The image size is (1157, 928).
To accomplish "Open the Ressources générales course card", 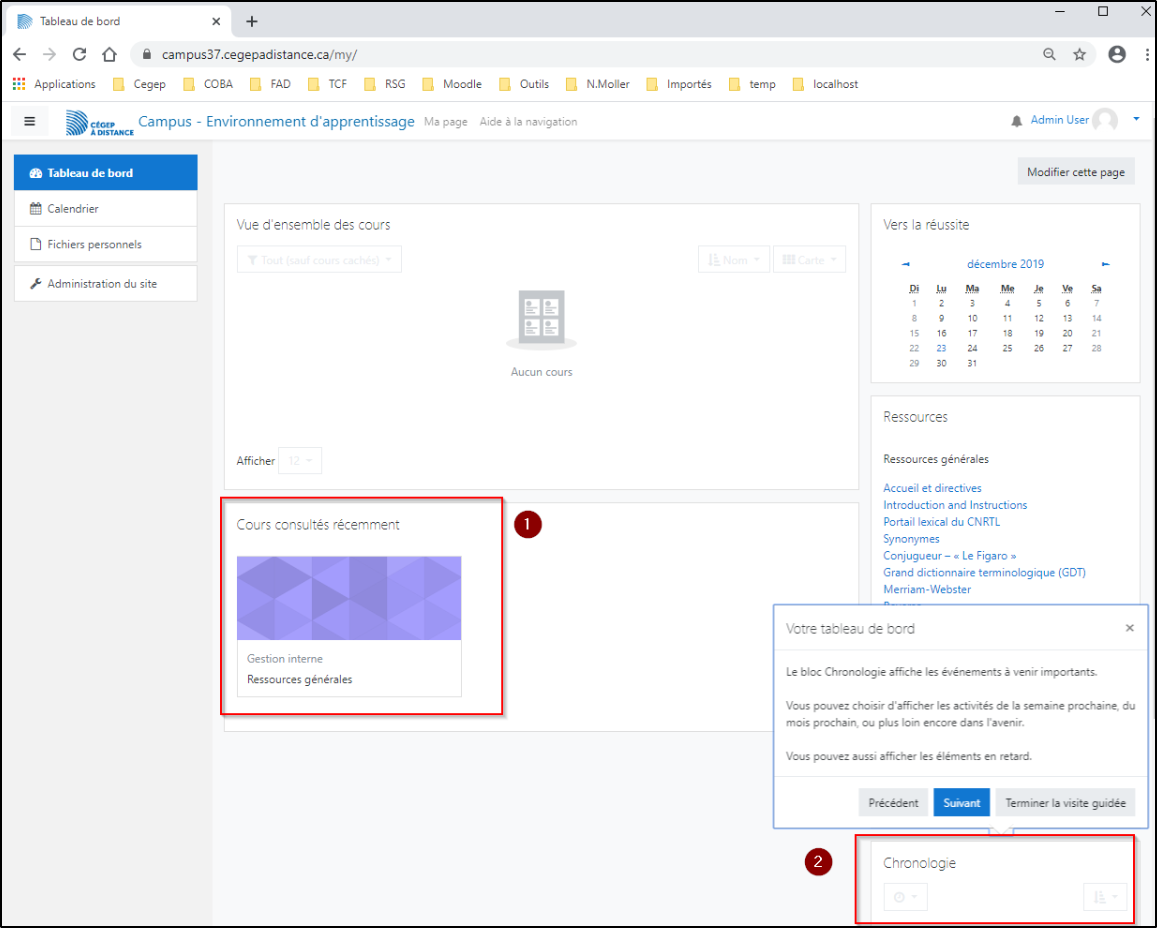I will 349,625.
